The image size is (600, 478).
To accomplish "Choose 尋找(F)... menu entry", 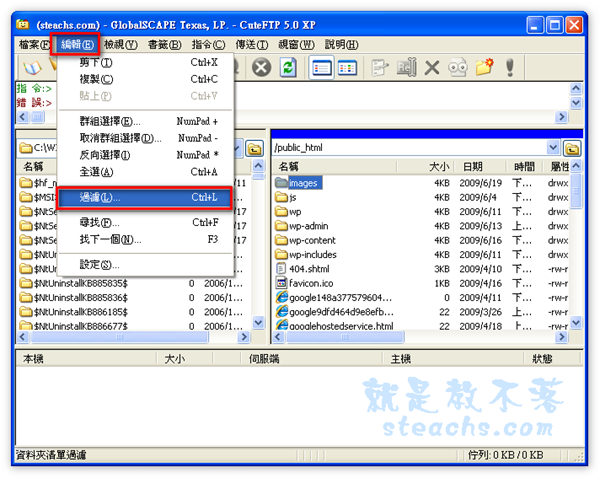I will (145, 222).
